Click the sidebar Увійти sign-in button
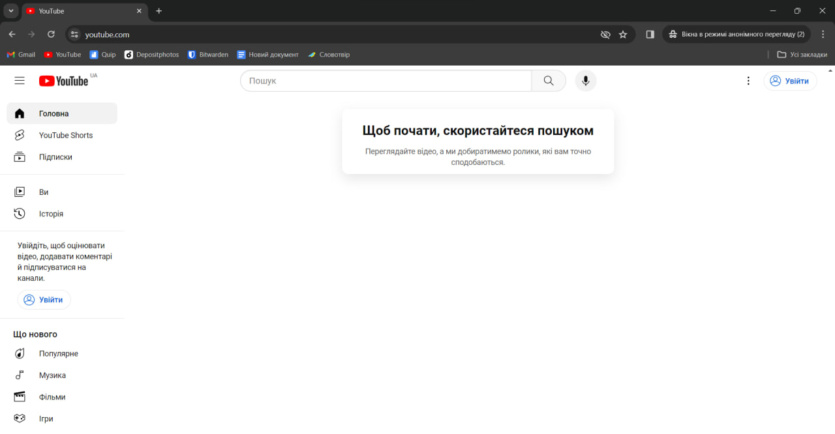 pos(44,300)
